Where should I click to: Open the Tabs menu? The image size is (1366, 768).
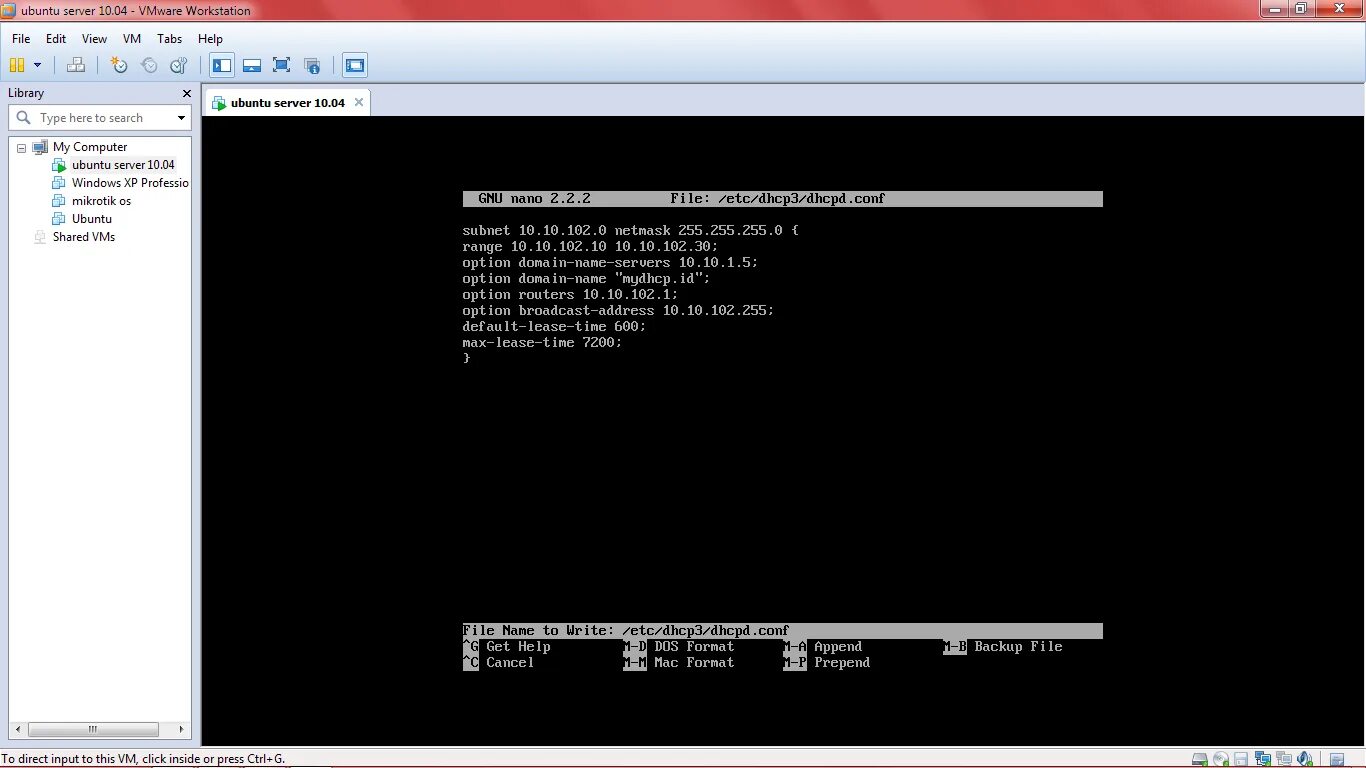click(170, 39)
